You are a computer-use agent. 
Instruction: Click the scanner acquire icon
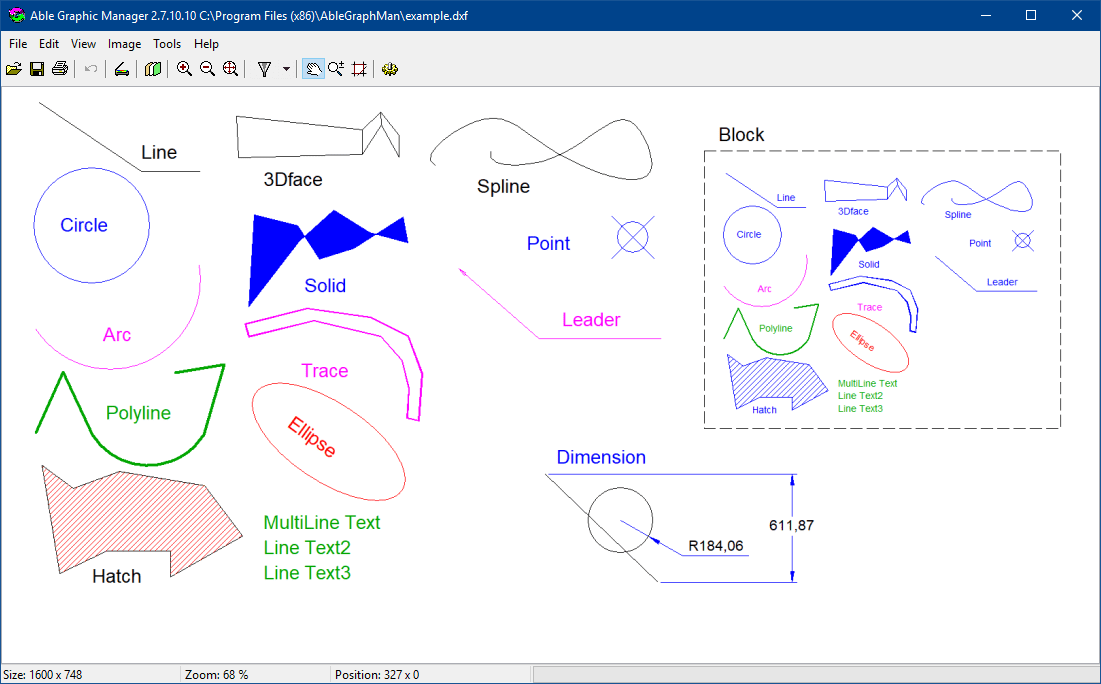(121, 68)
